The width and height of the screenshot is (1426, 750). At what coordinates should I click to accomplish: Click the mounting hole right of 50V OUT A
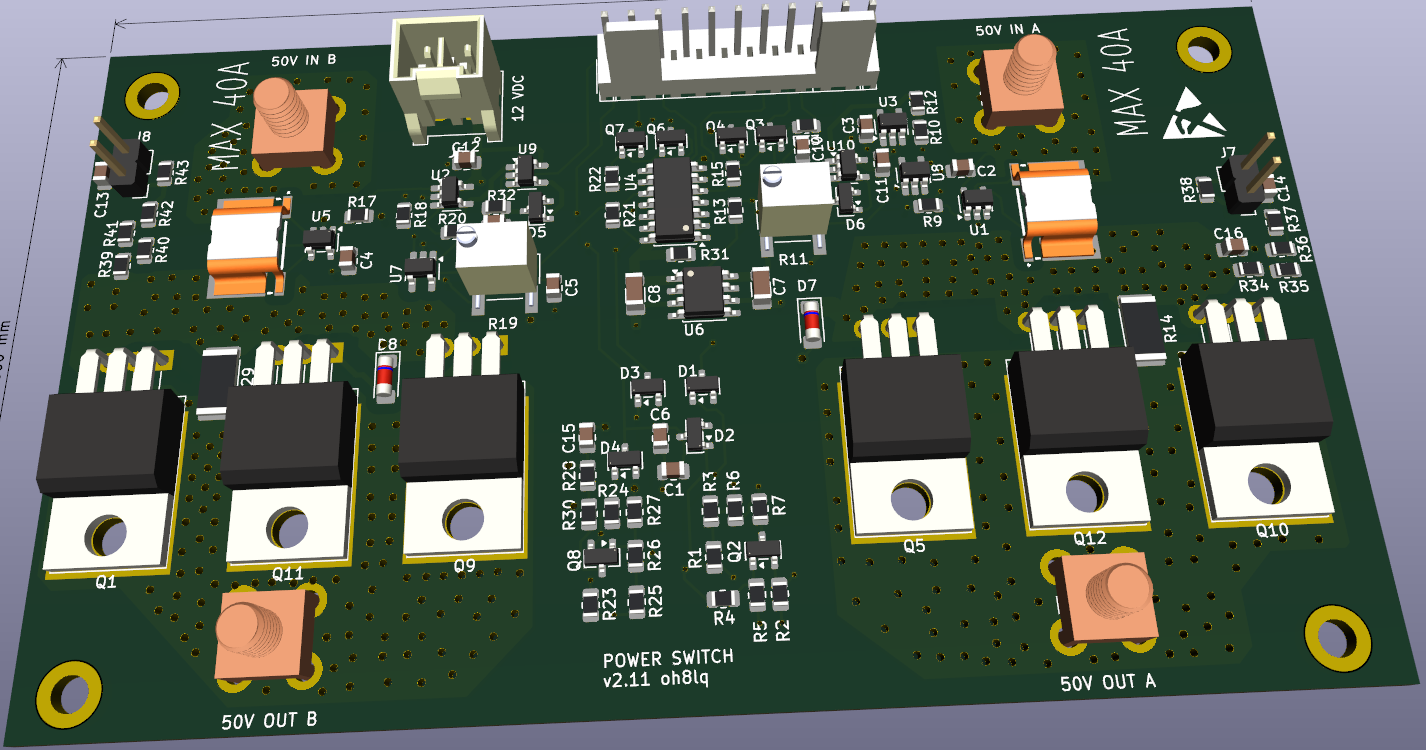pos(1337,638)
